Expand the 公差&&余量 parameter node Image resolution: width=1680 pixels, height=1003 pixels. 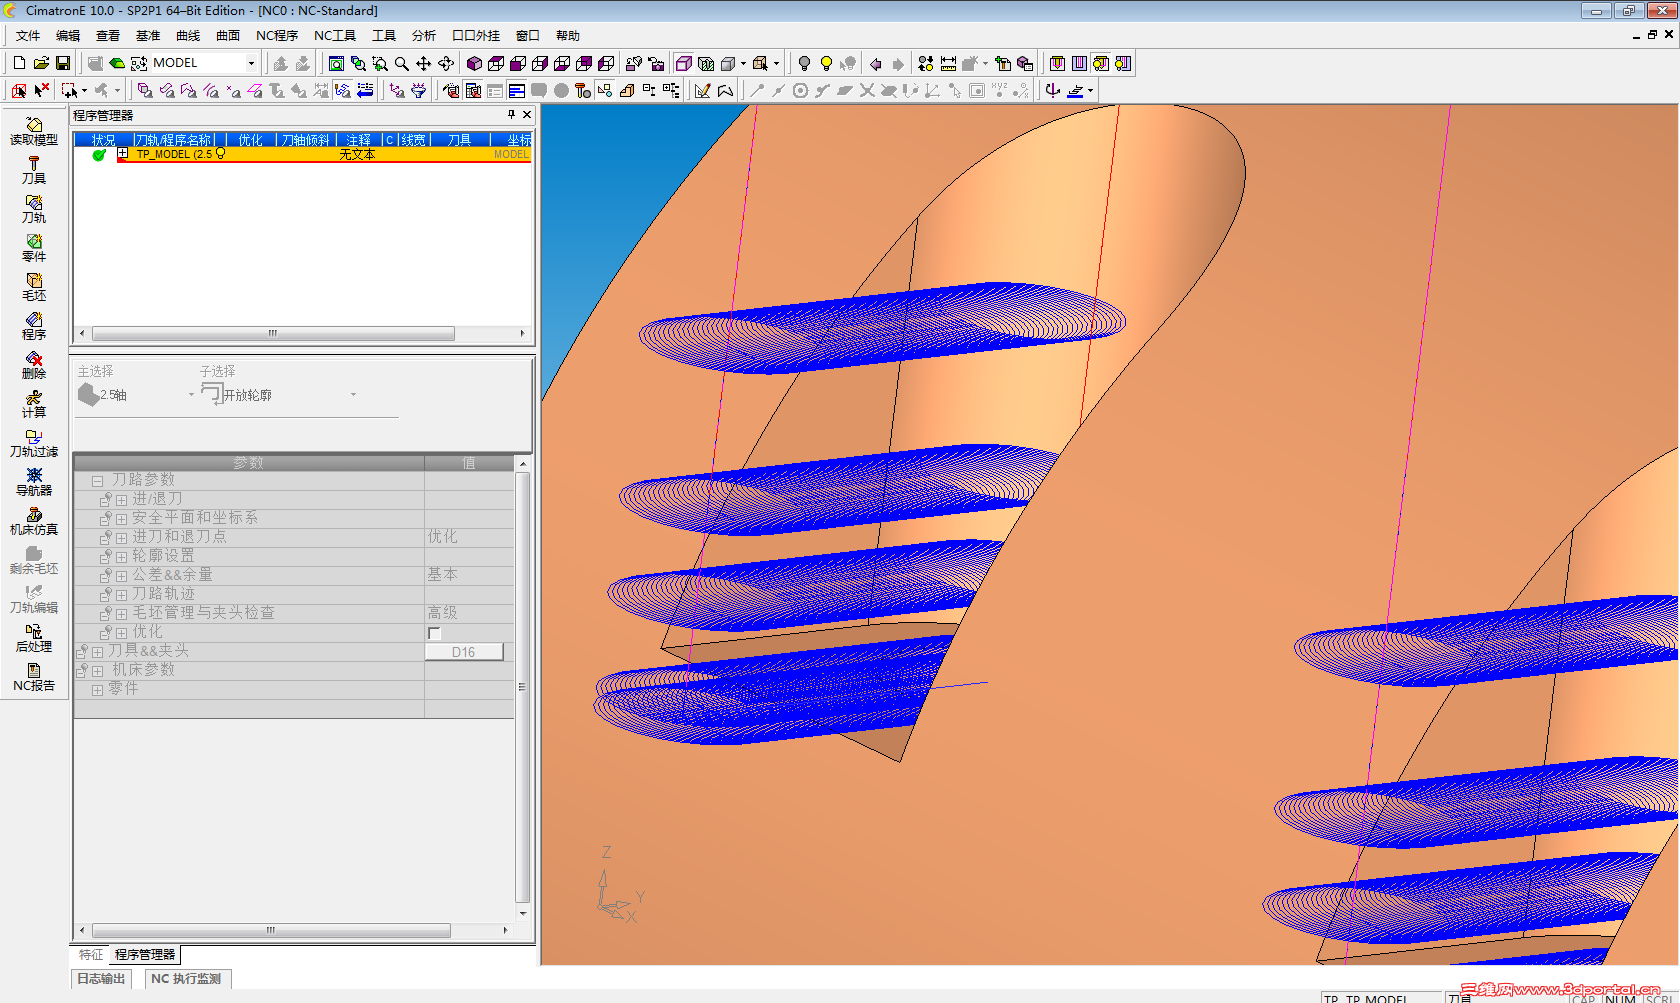[121, 576]
